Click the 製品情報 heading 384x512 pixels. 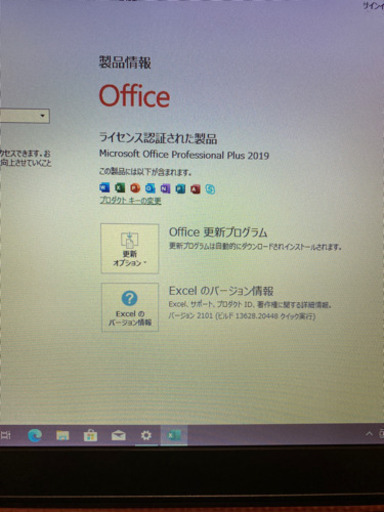click(x=125, y=63)
